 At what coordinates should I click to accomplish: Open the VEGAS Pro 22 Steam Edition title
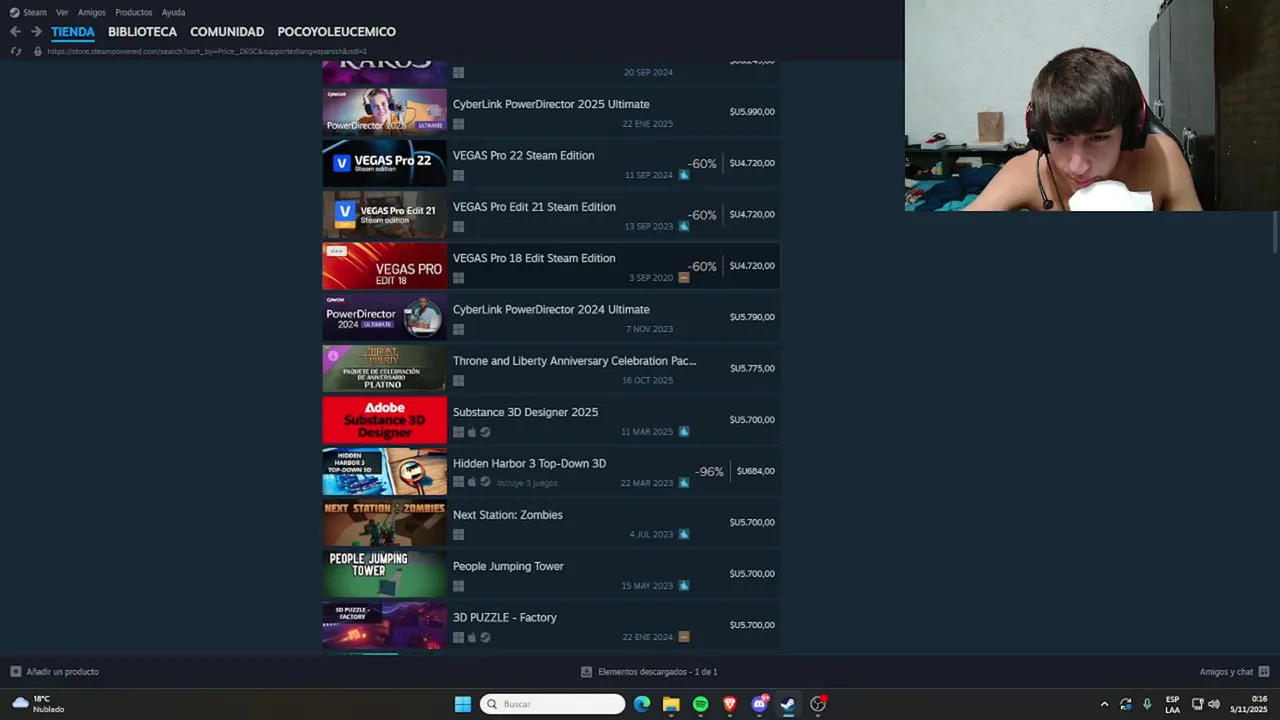(523, 156)
